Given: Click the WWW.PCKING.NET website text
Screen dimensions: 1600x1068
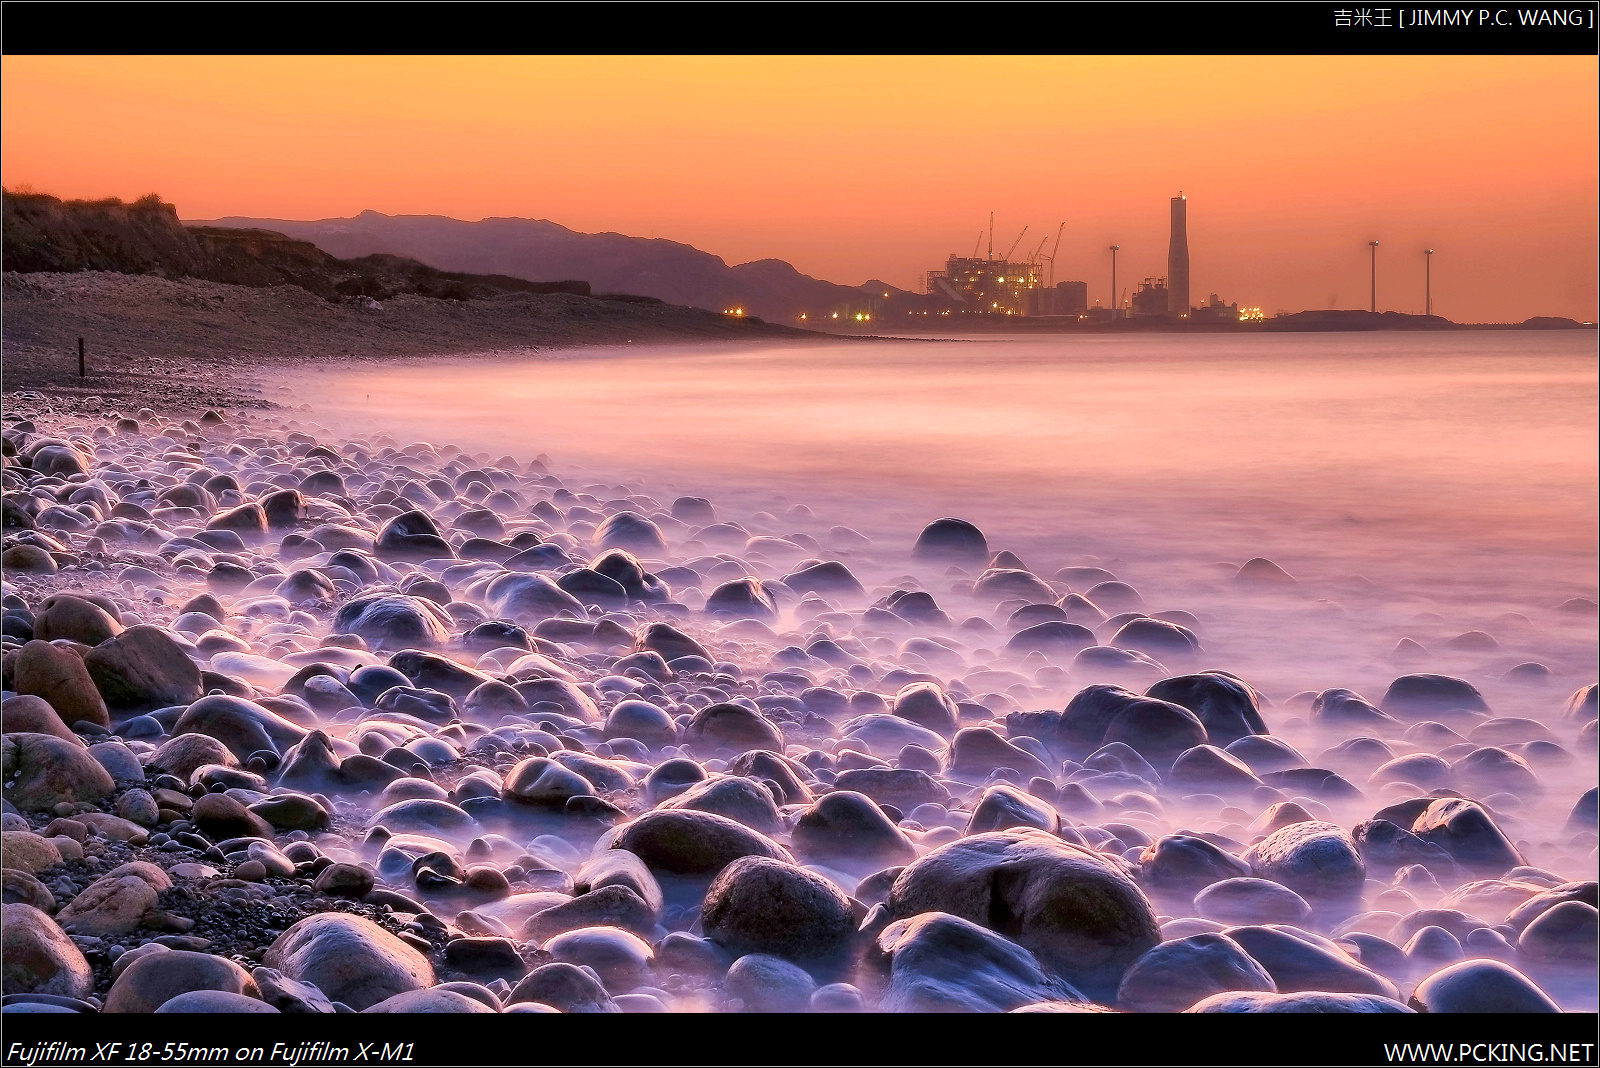Looking at the screenshot, I should click(1488, 1052).
